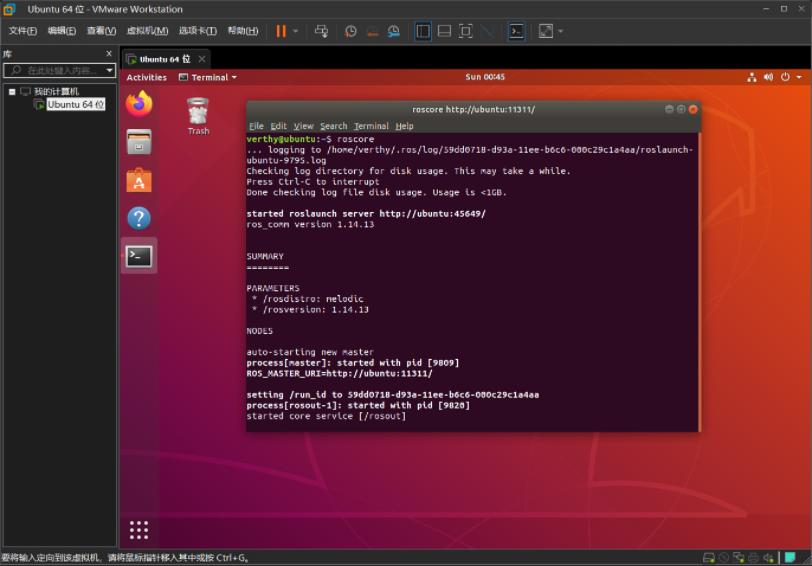Open the terminal Search menu
Image resolution: width=812 pixels, height=566 pixels.
pos(334,126)
